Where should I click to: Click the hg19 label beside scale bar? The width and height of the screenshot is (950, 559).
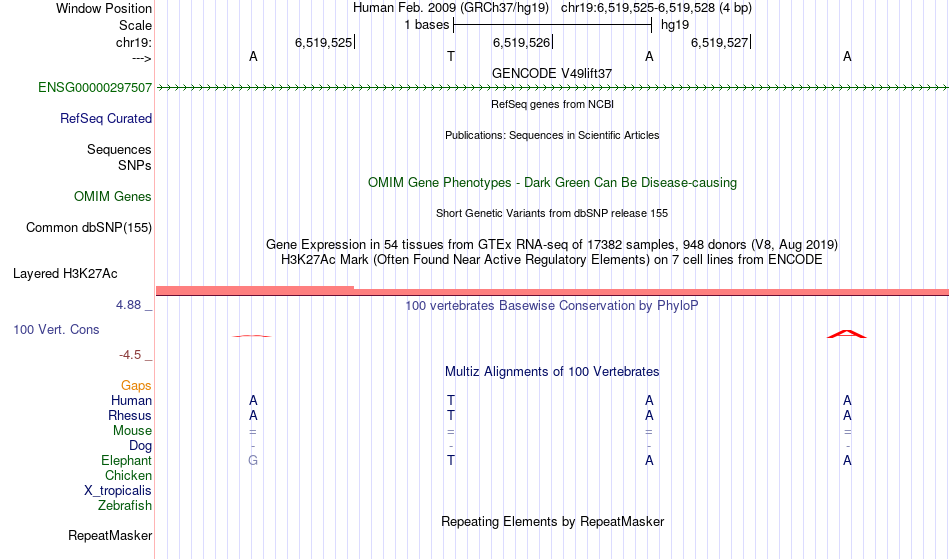[x=675, y=25]
